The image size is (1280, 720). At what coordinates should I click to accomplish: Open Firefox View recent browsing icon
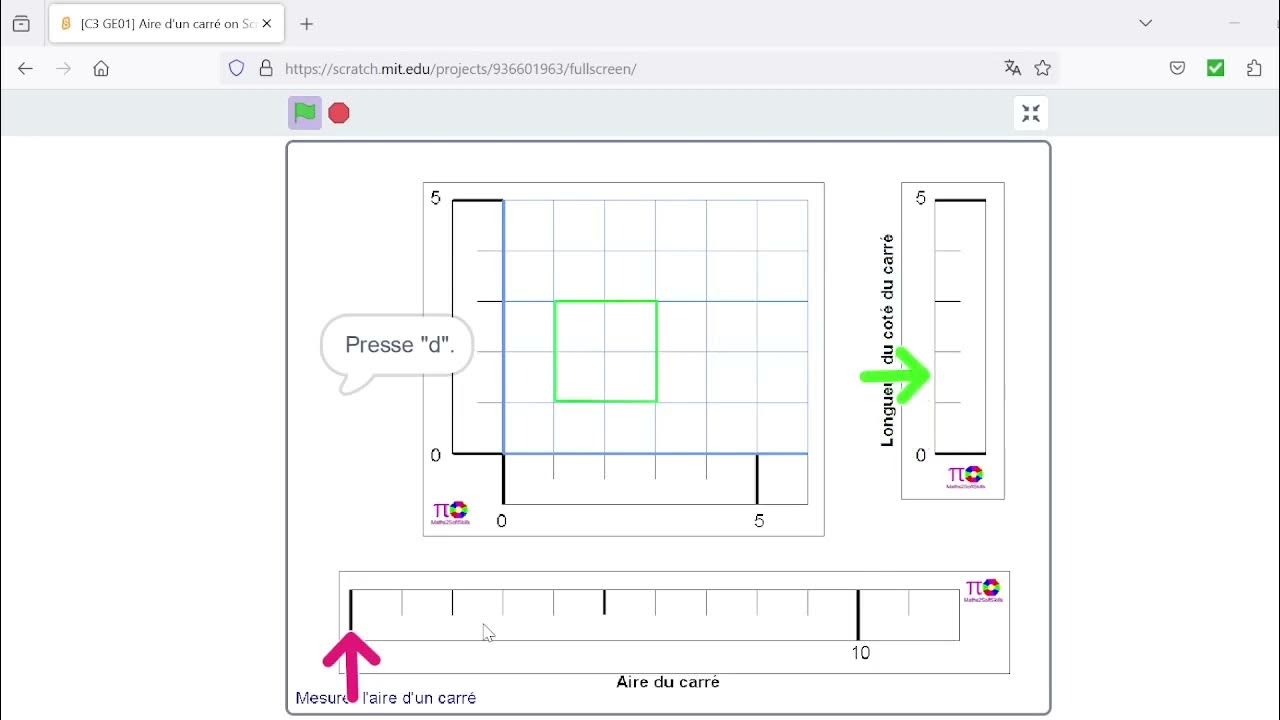click(x=21, y=23)
